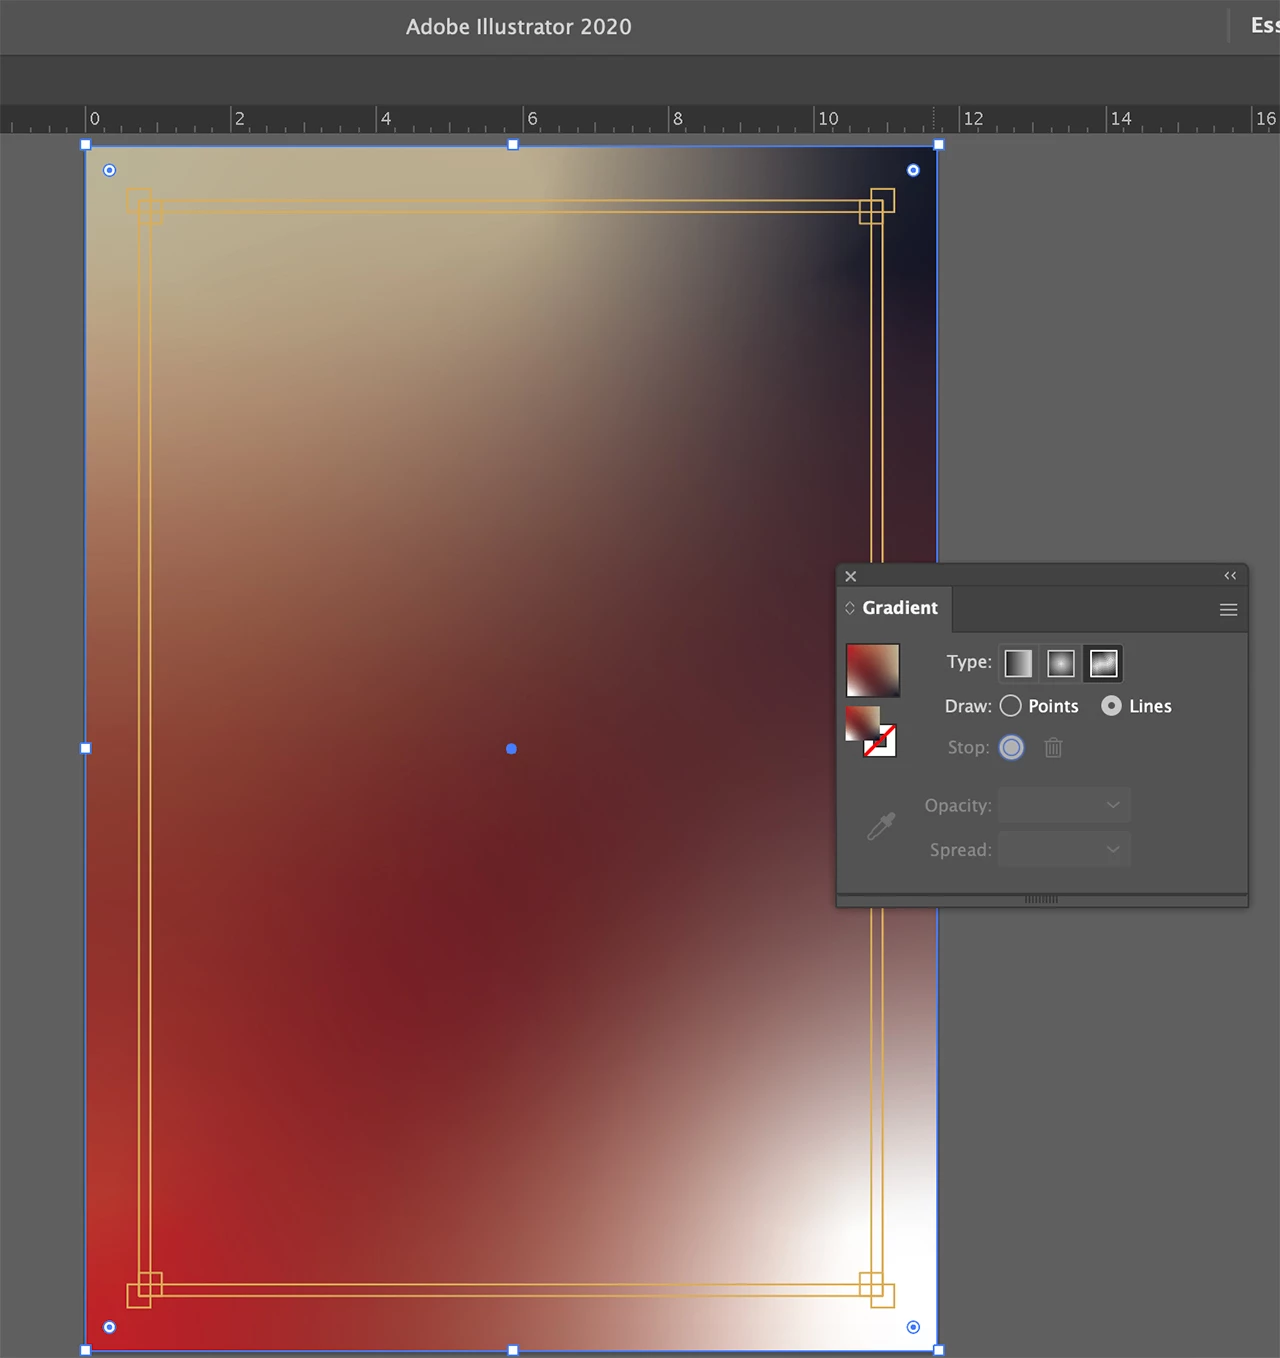This screenshot has width=1280, height=1358.
Task: Delete stop using the trash icon
Action: click(1053, 747)
